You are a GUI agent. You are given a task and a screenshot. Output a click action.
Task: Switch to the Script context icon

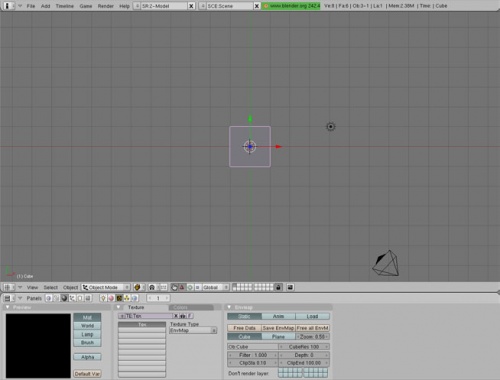56,298
